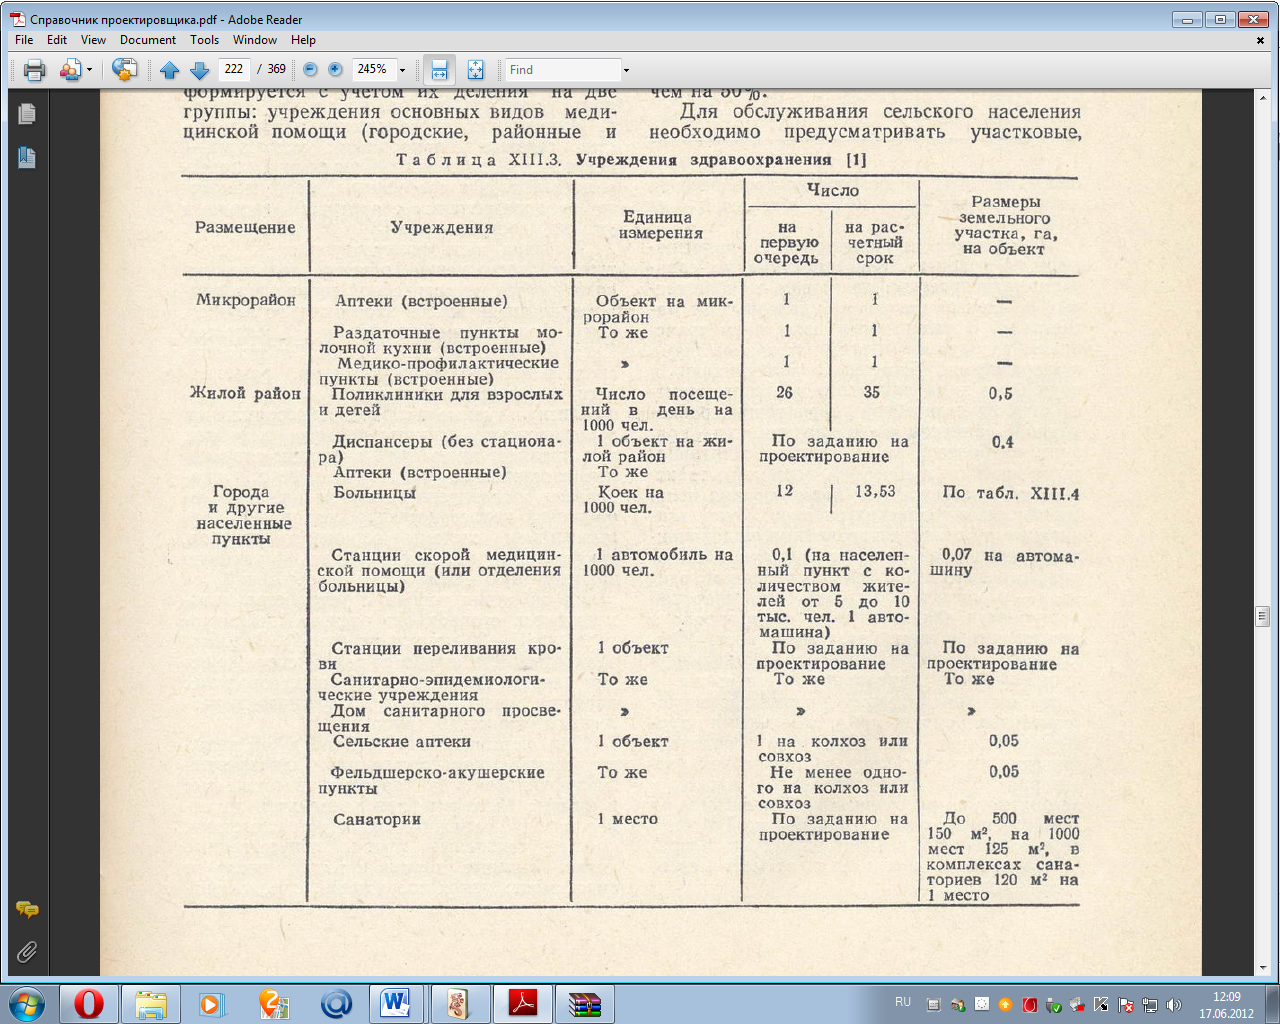Image resolution: width=1280 pixels, height=1024 pixels.
Task: Open the orange up-arrow tray icon
Action: pyautogui.click(x=1005, y=1005)
